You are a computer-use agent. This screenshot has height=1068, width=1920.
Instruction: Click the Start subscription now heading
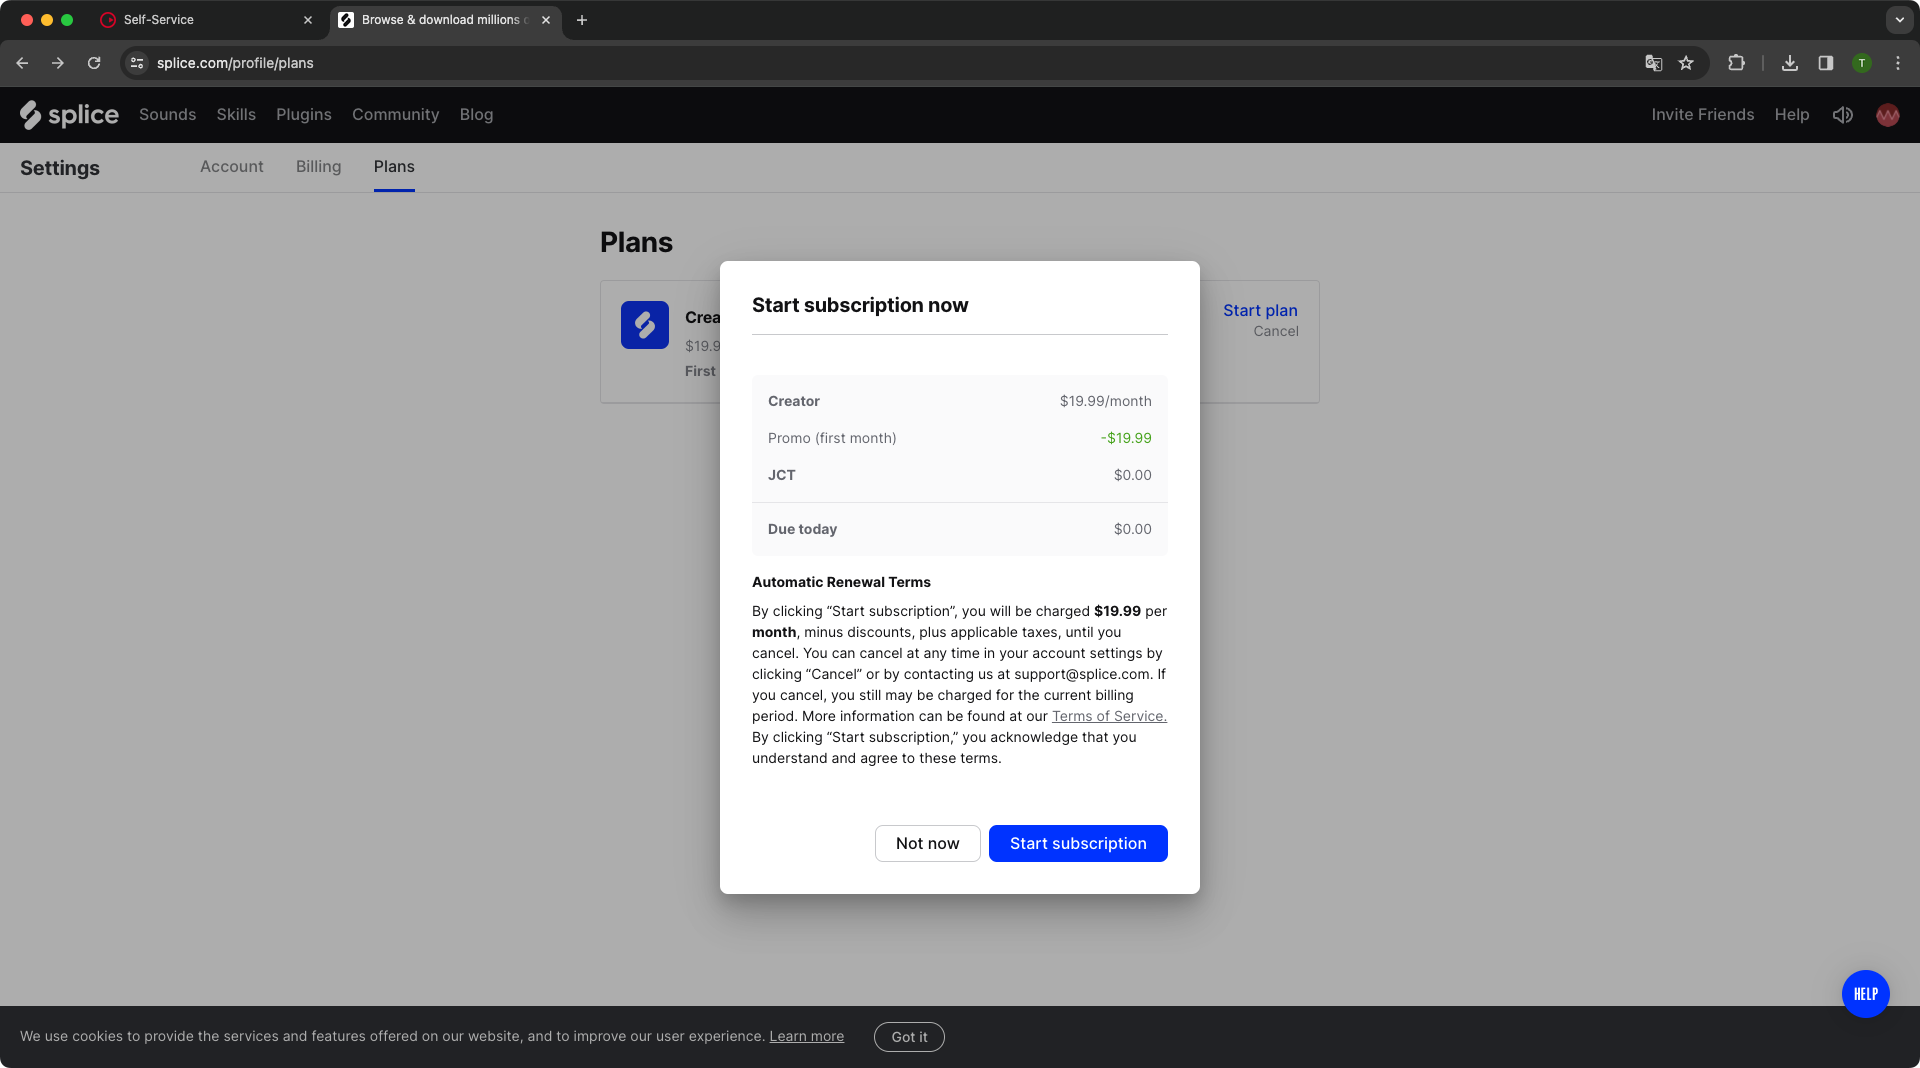point(860,305)
